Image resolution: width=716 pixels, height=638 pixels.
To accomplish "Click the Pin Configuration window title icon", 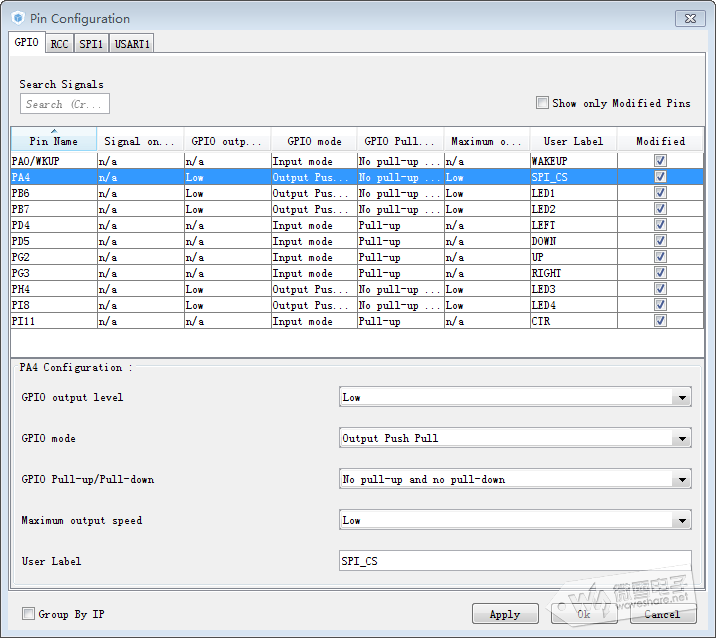I will [17, 18].
